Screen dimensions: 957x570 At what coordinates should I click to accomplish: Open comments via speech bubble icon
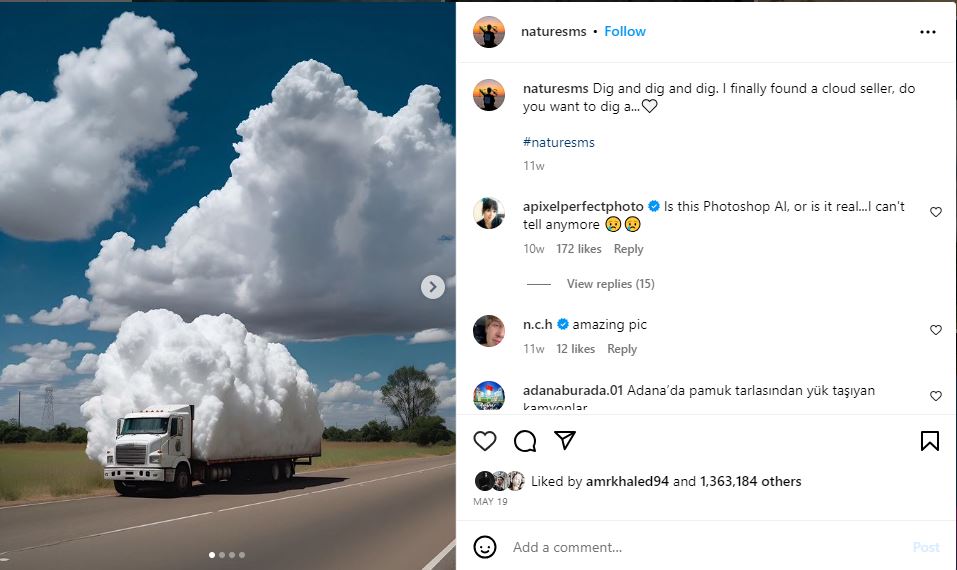point(525,441)
